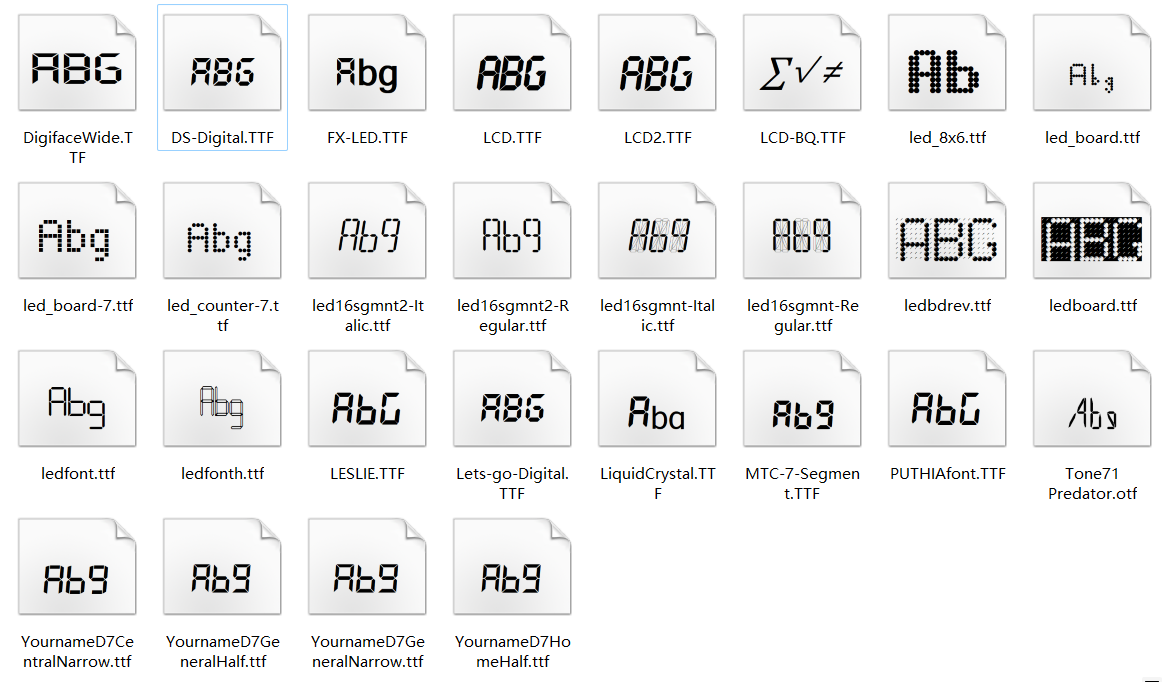Image resolution: width=1166 pixels, height=682 pixels.
Task: Choose the Tone71 Predator.otf font file
Action: pyautogui.click(x=1092, y=402)
